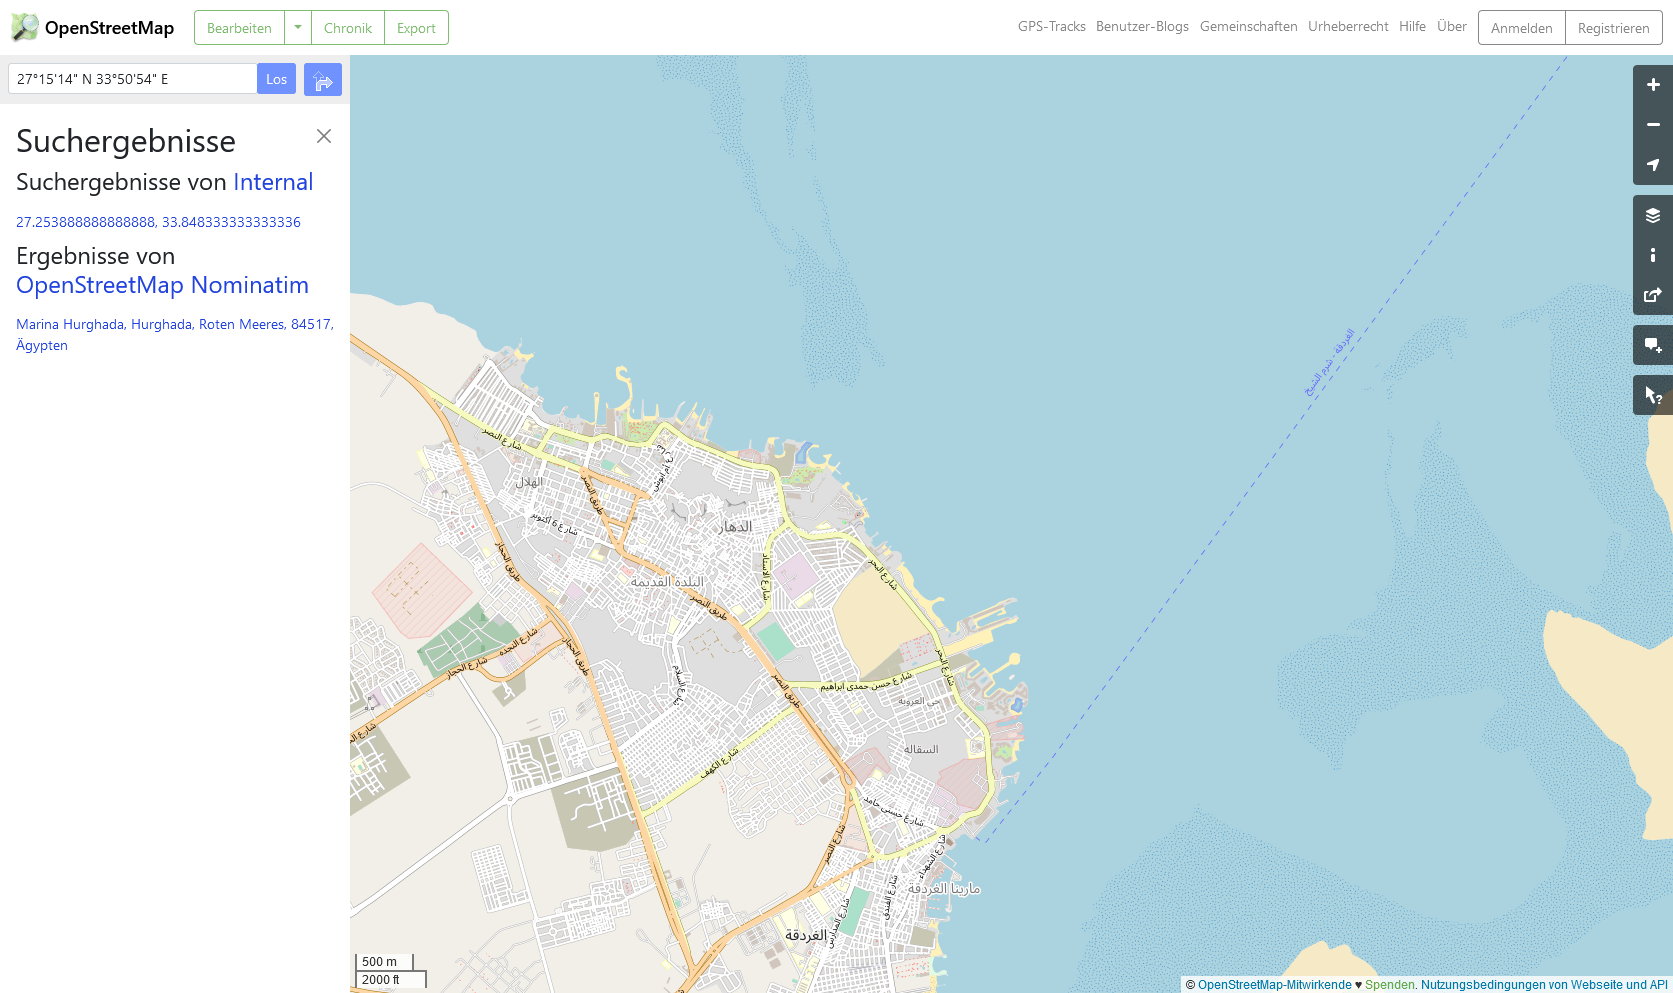This screenshot has width=1673, height=993.
Task: Open the Internal results link
Action: pyautogui.click(x=273, y=182)
